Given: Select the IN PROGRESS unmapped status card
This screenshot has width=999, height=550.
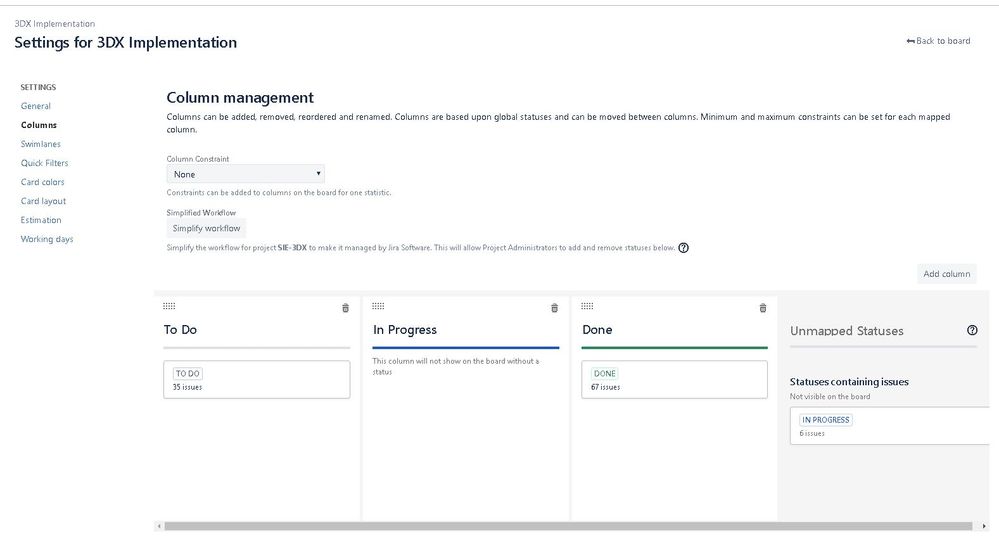Looking at the screenshot, I should [889, 426].
